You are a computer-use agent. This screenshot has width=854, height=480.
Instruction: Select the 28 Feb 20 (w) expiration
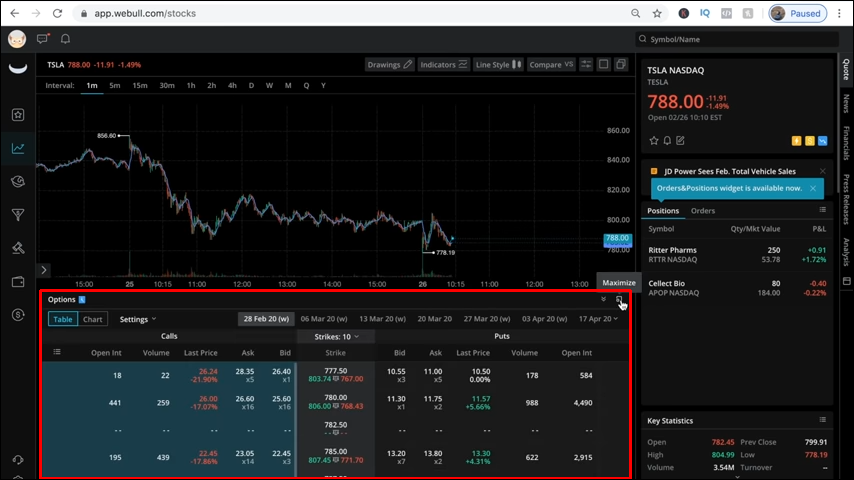click(x=266, y=319)
